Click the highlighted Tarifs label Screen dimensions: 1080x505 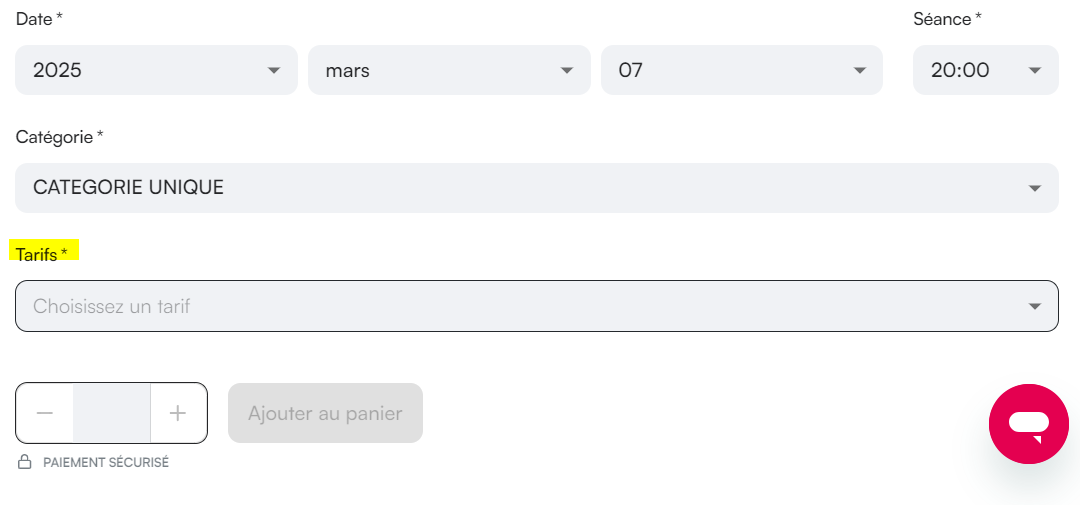[42, 254]
